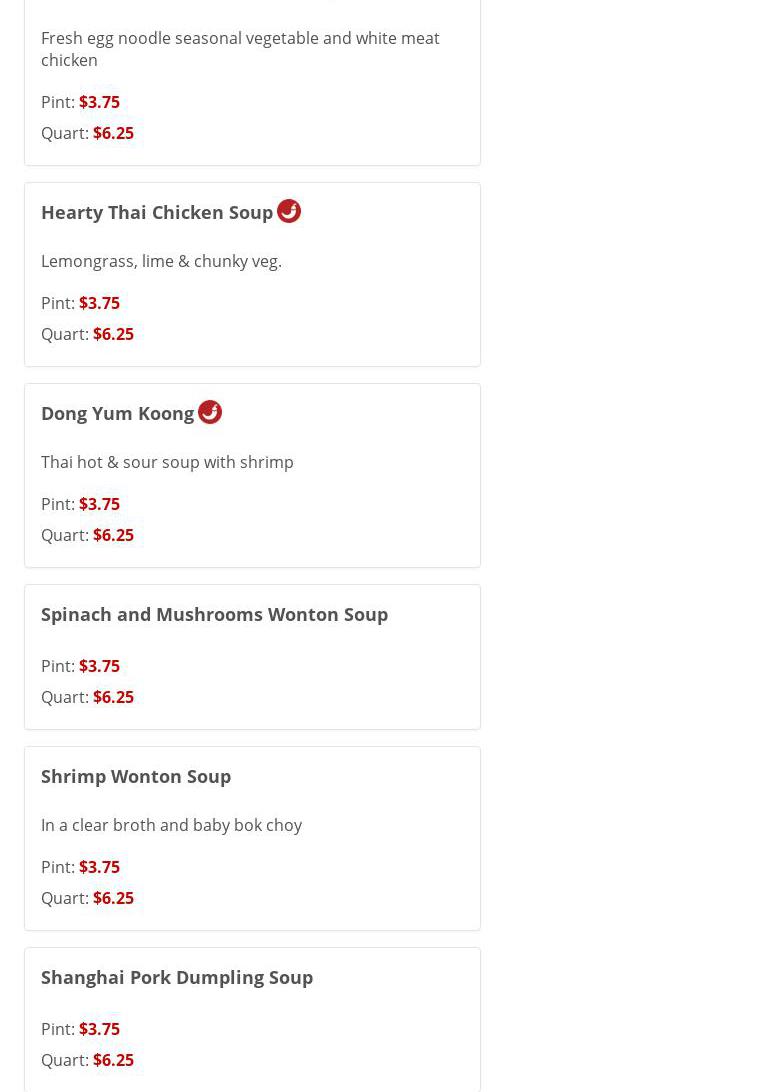Select the Quart price for Shrimp Wonton Soup
The width and height of the screenshot is (770, 1092).
point(113,898)
